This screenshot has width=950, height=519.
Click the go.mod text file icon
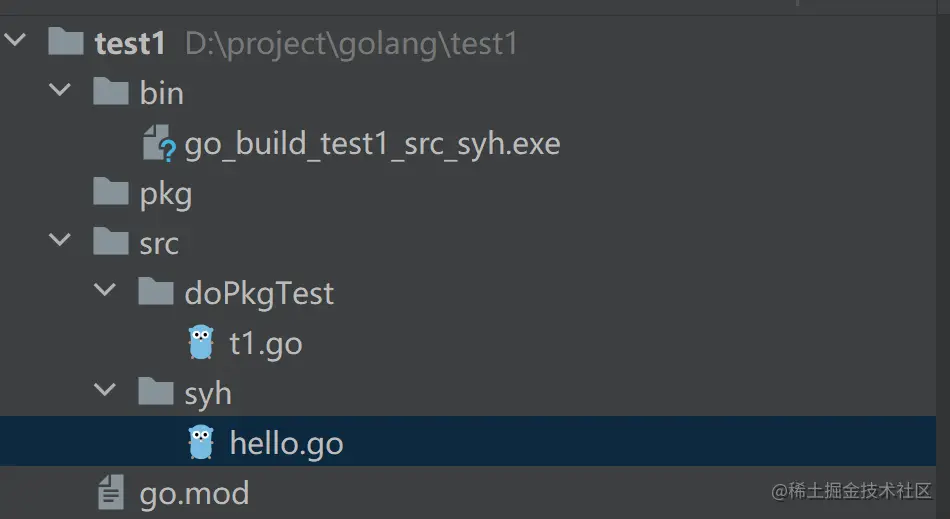111,492
